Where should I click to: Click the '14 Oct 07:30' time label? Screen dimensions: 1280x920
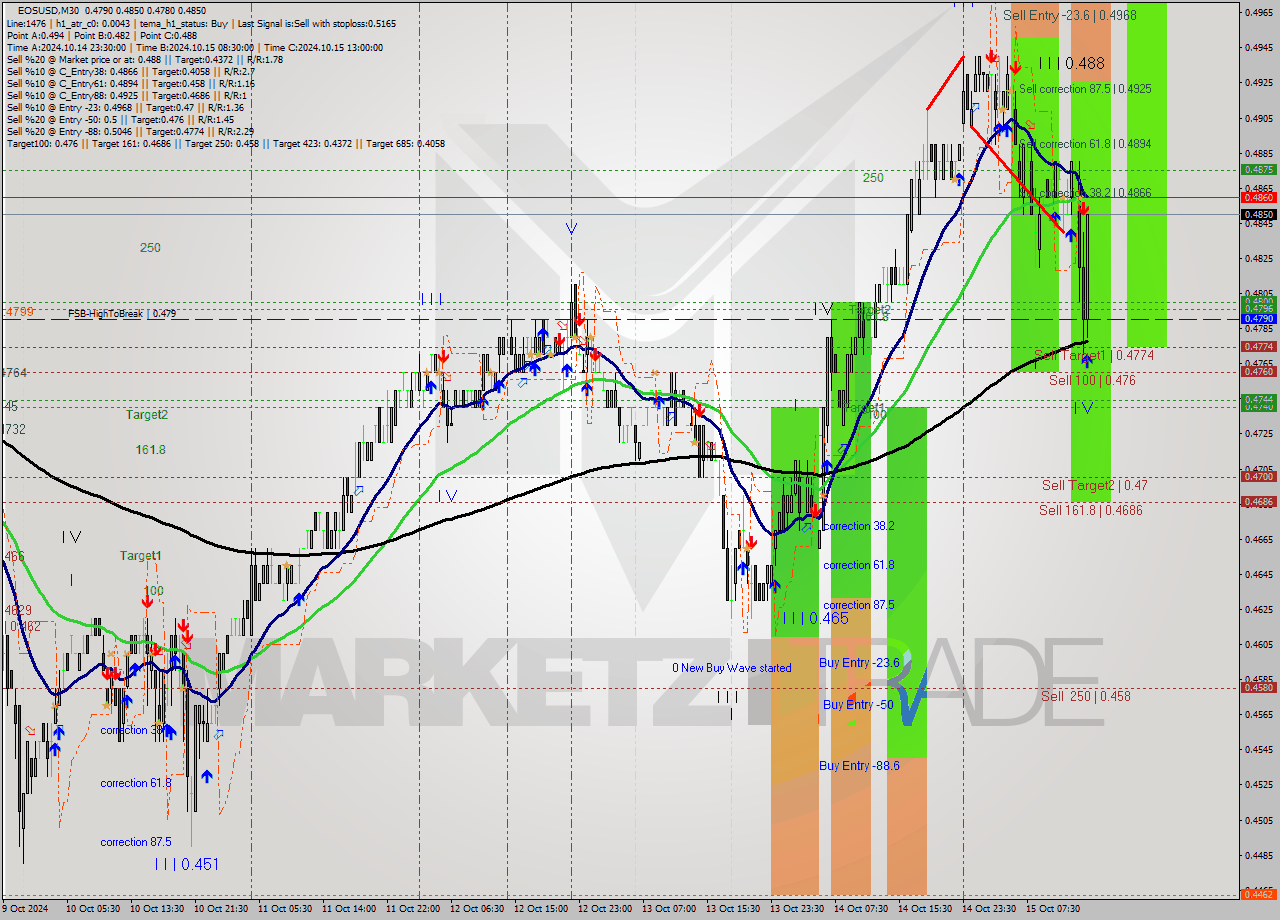[x=861, y=909]
